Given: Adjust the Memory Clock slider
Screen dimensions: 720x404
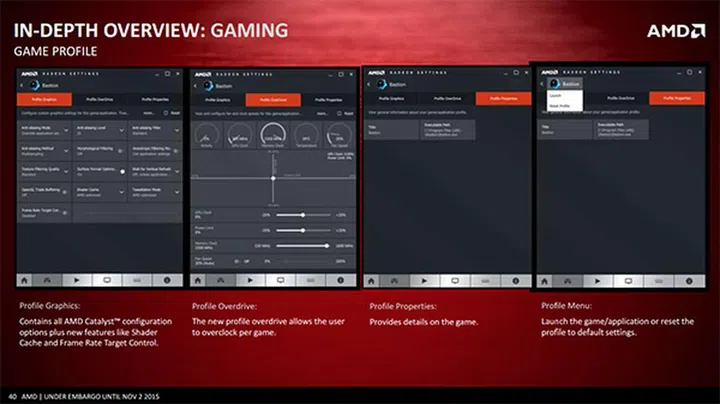Looking at the screenshot, I should click(x=303, y=246).
